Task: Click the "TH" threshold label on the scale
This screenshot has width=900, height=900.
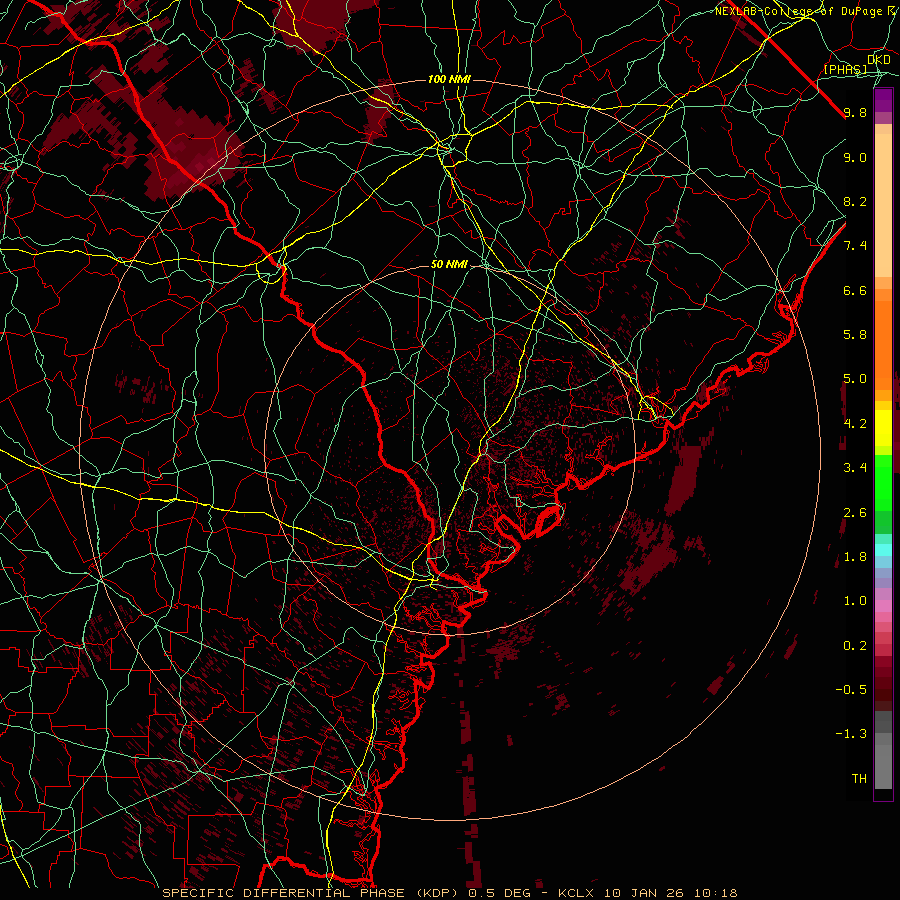Action: click(859, 779)
